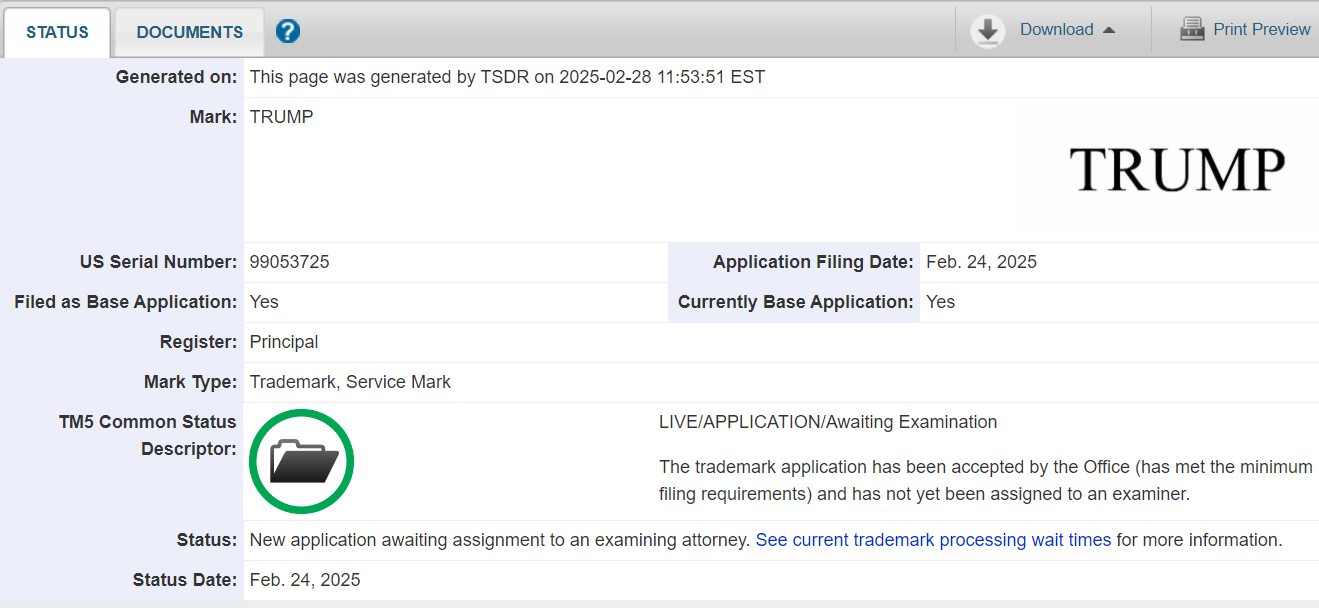Open the DOCUMENTS tab
The width and height of the screenshot is (1319, 608).
[x=190, y=32]
